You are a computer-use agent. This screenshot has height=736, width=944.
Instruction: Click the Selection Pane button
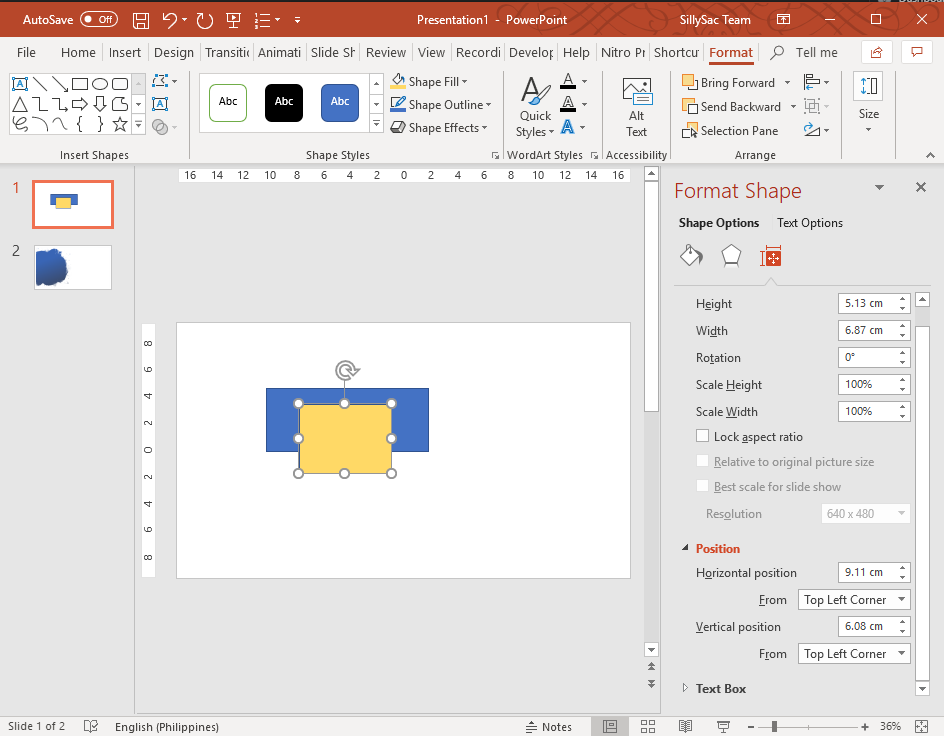coord(730,130)
